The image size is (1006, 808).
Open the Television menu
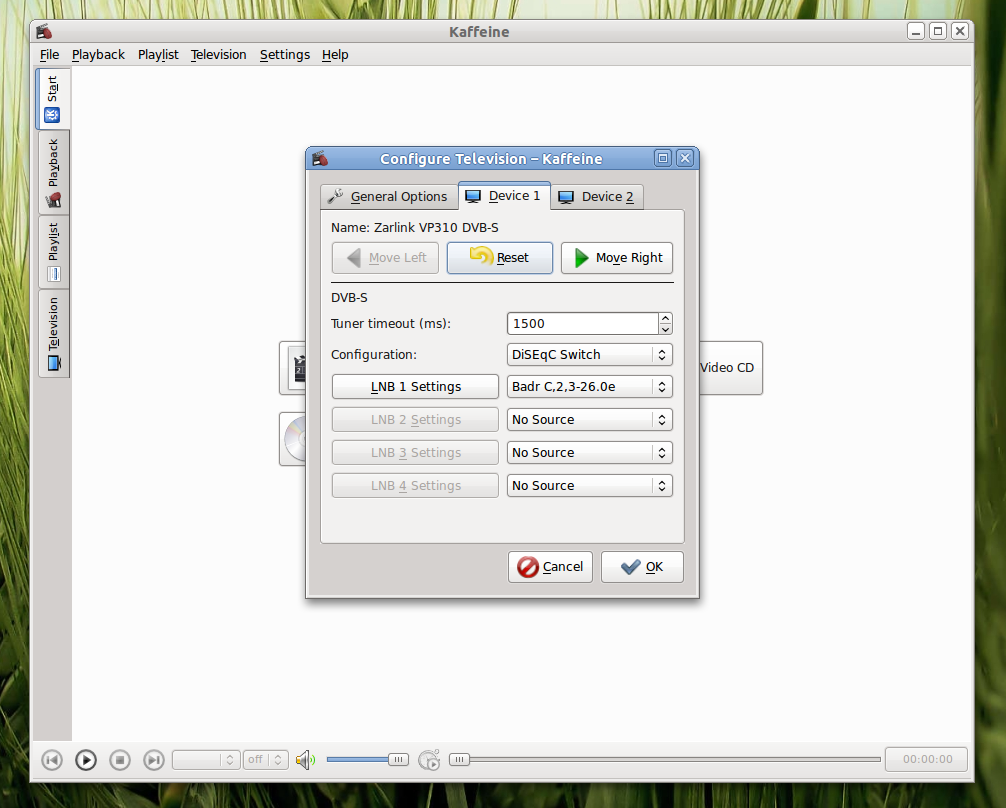[218, 55]
